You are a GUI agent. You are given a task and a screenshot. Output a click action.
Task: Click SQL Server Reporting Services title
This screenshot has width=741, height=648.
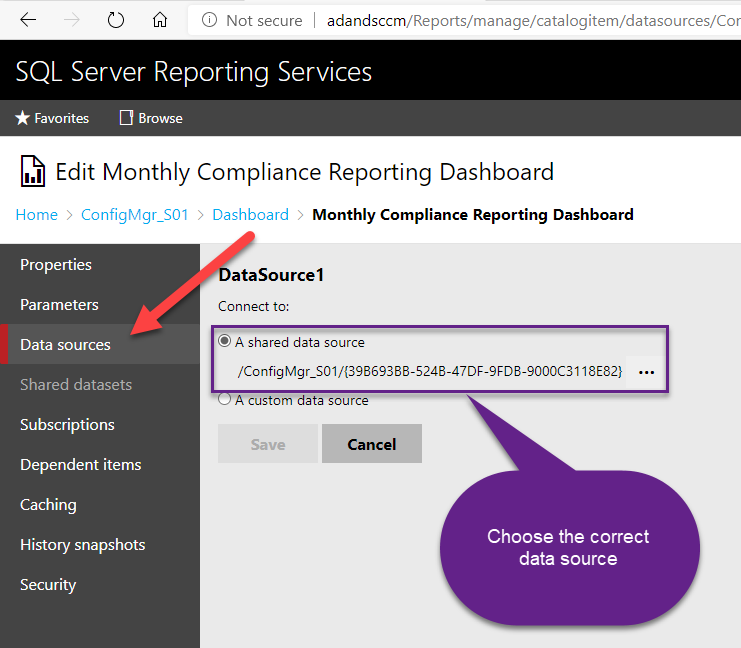194,72
